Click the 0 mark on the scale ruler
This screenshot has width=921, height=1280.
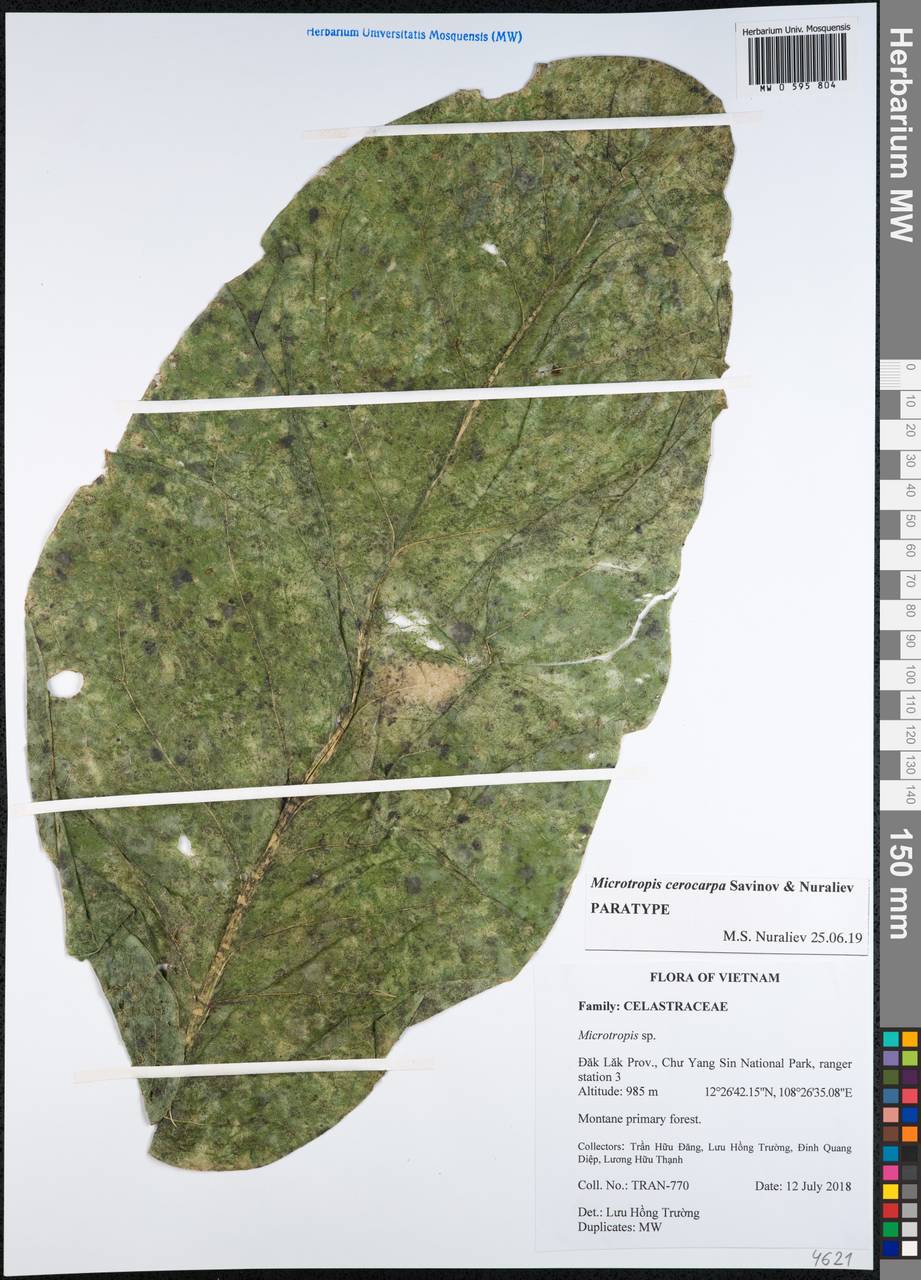point(910,367)
